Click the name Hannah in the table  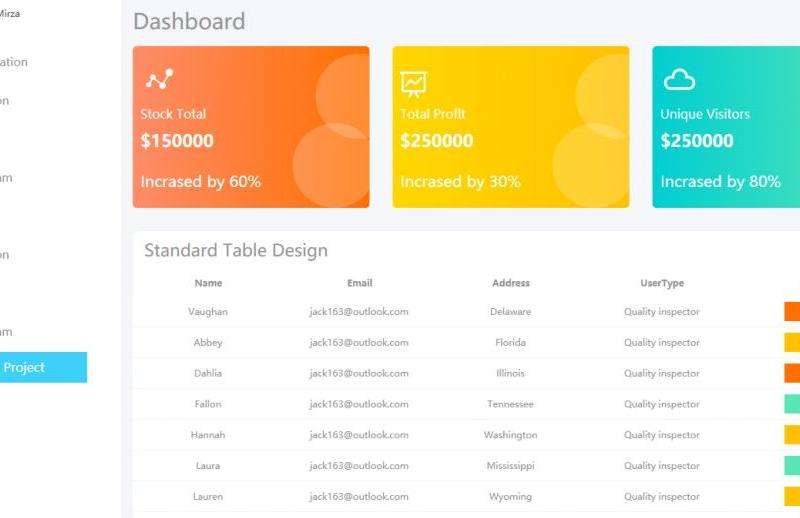click(208, 435)
